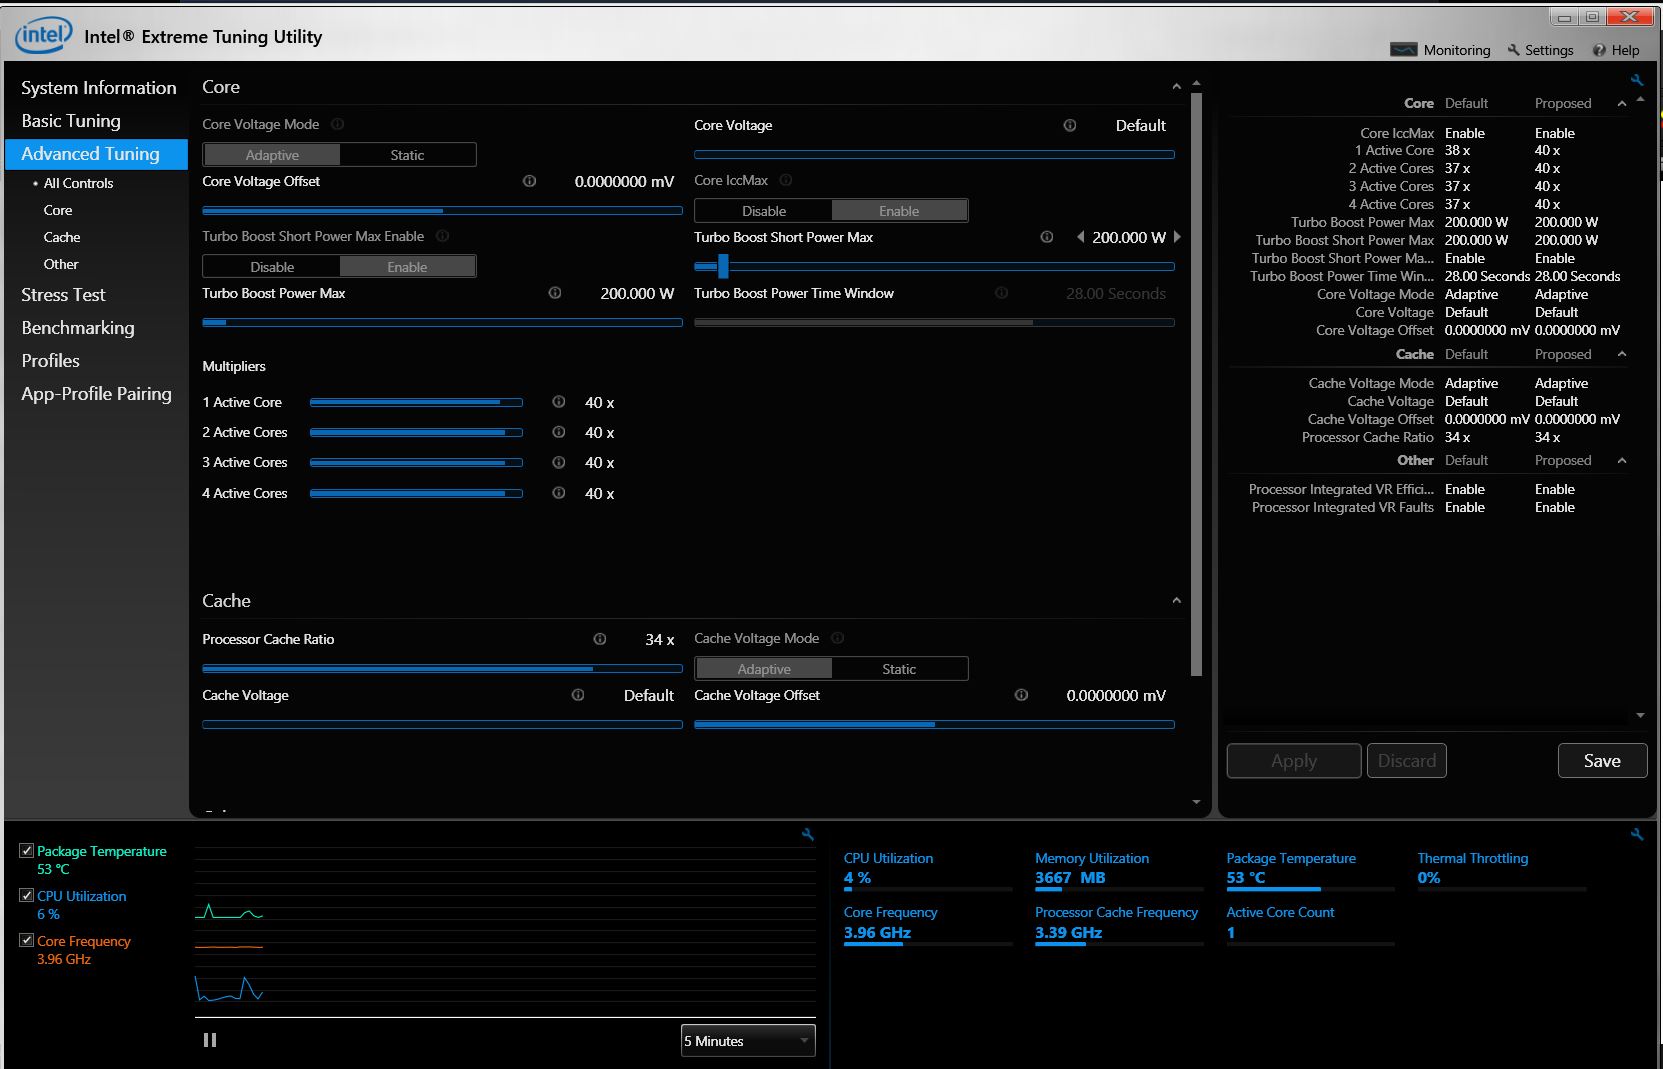Image resolution: width=1663 pixels, height=1069 pixels.
Task: Open System Information section
Action: click(x=99, y=88)
